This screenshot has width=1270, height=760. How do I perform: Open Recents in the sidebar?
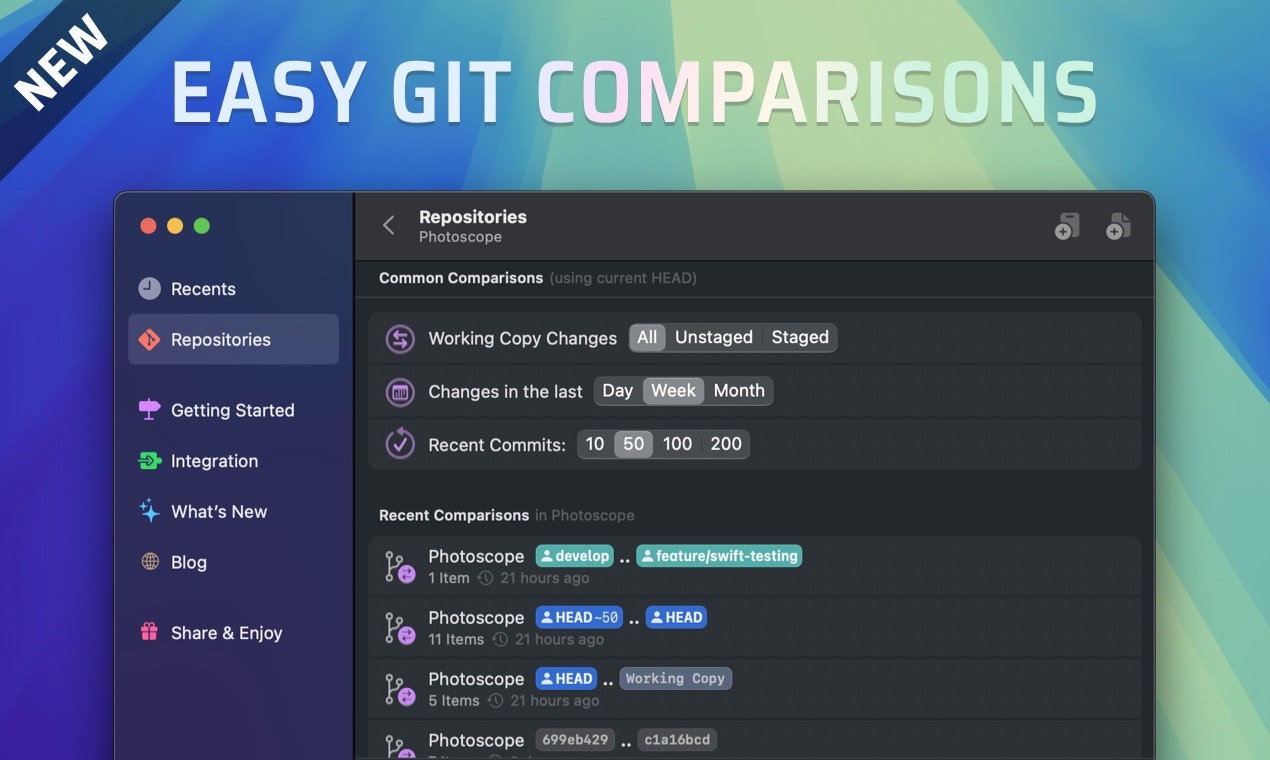pyautogui.click(x=234, y=289)
